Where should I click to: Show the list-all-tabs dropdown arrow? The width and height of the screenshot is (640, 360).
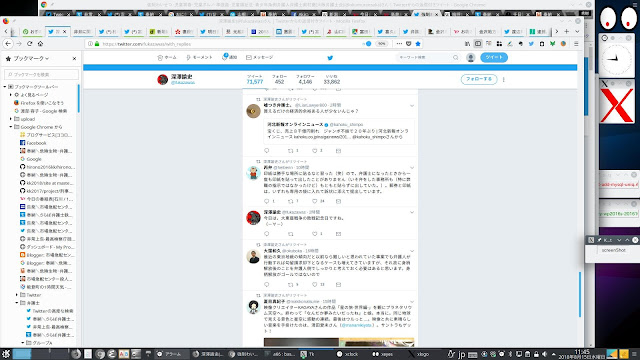pos(577,31)
